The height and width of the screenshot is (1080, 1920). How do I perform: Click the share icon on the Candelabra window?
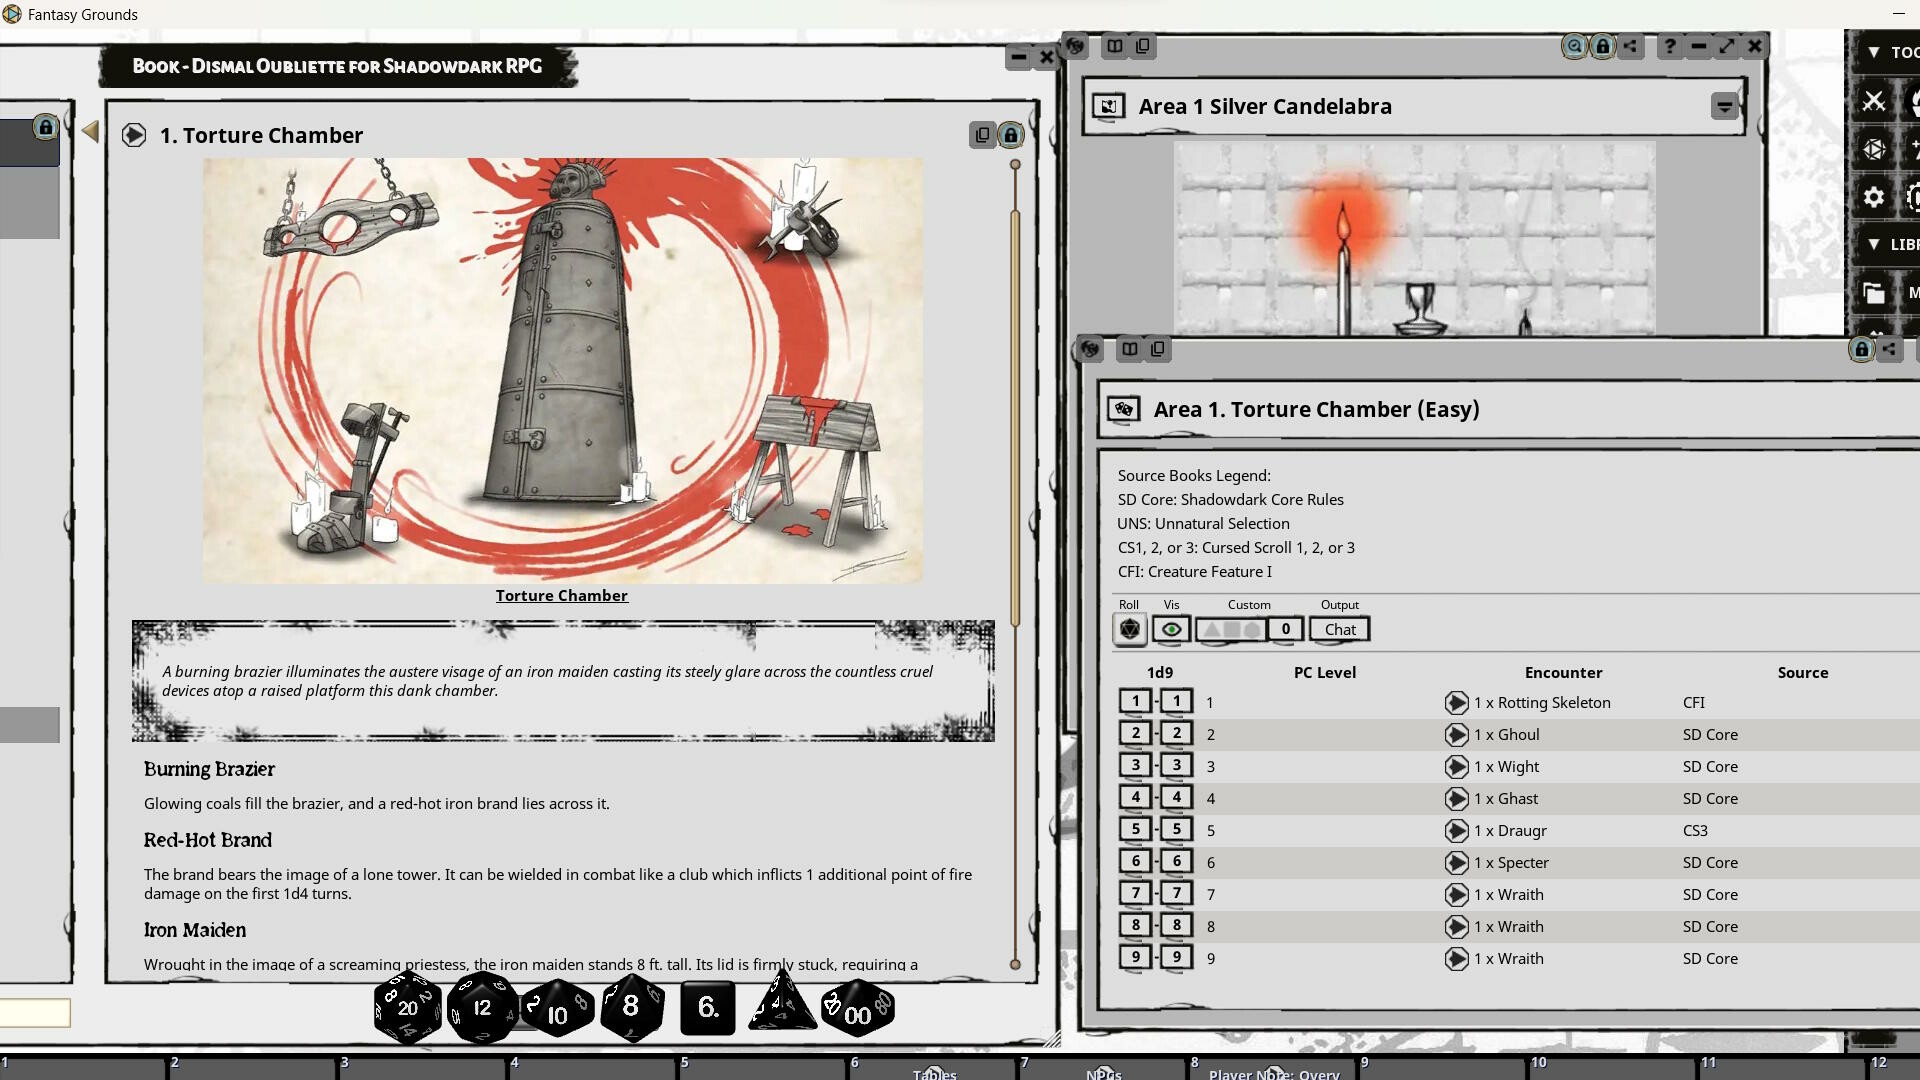pos(1631,46)
